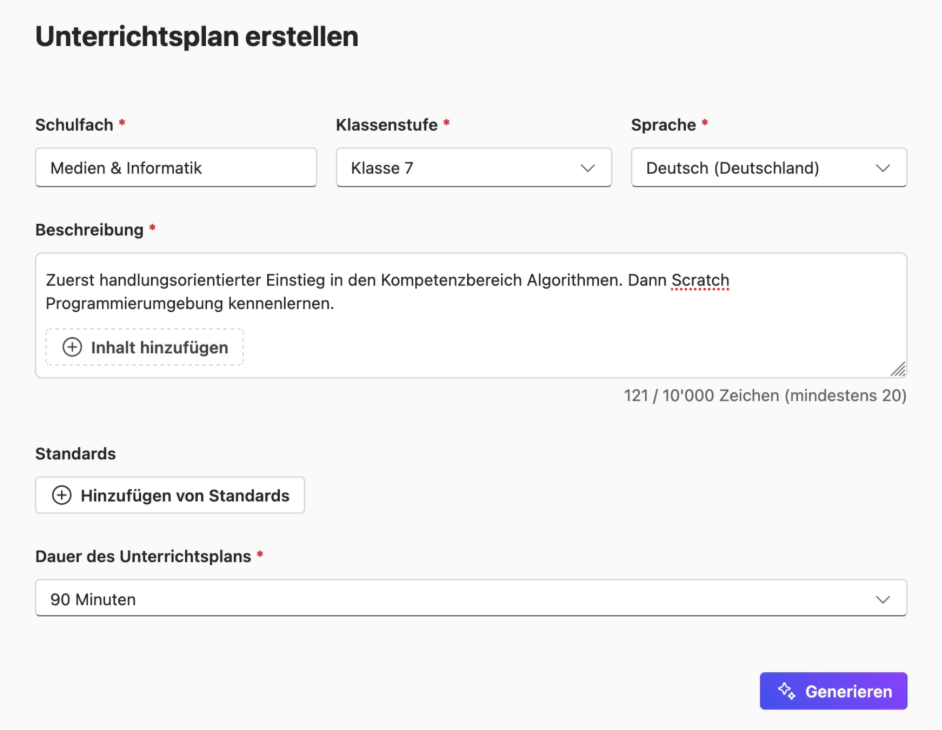Click the 121 / 10'000 Zeichen counter text
Viewport: 942px width, 730px height.
(765, 396)
